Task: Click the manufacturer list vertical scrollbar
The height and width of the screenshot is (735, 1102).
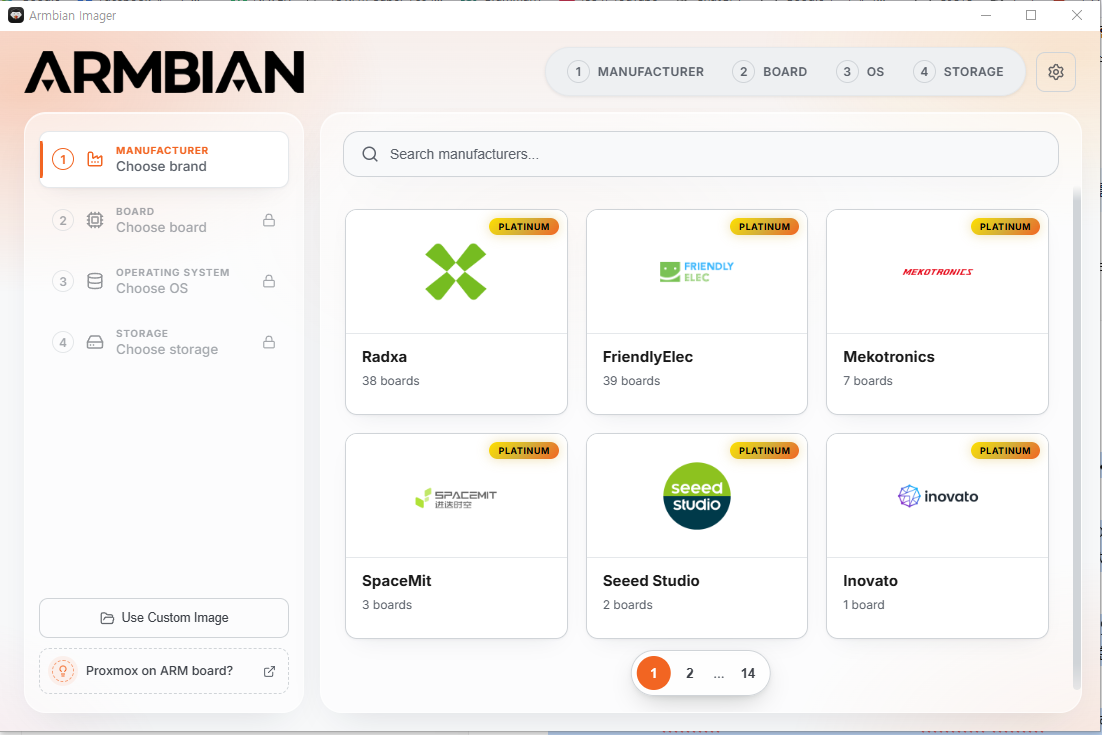Action: click(1077, 439)
